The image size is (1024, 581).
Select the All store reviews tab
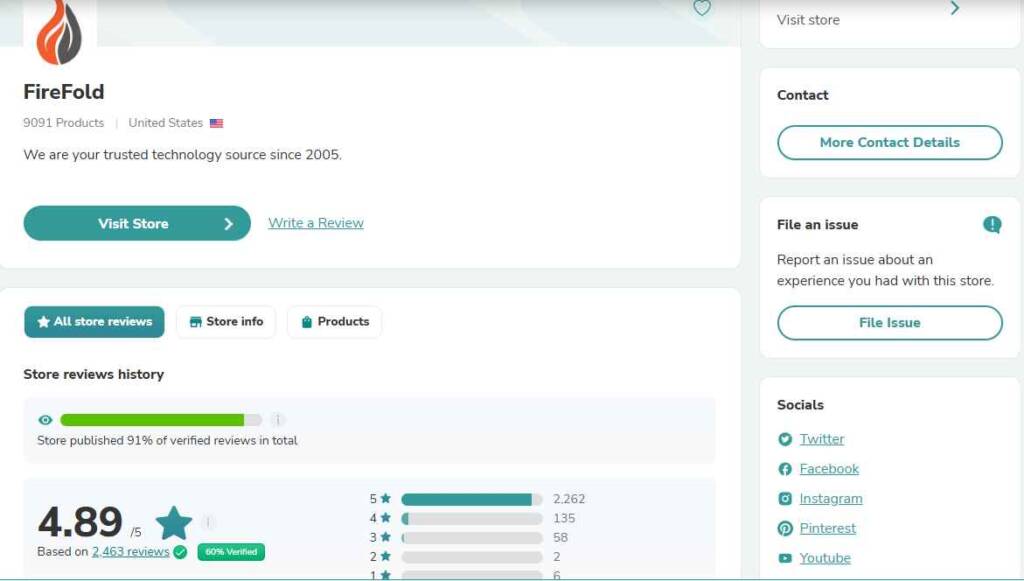(94, 322)
